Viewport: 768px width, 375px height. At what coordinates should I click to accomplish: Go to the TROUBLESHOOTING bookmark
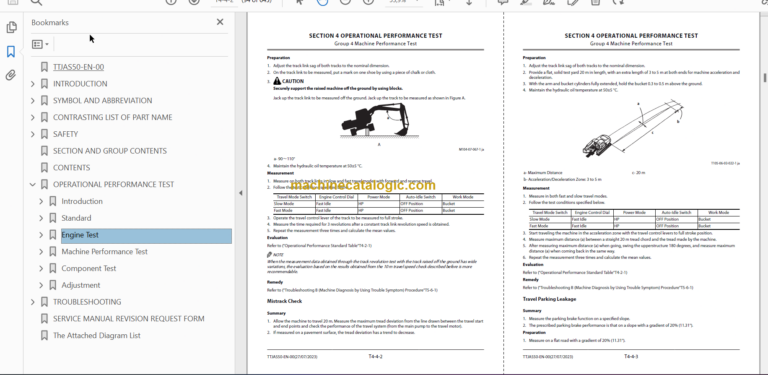point(87,302)
